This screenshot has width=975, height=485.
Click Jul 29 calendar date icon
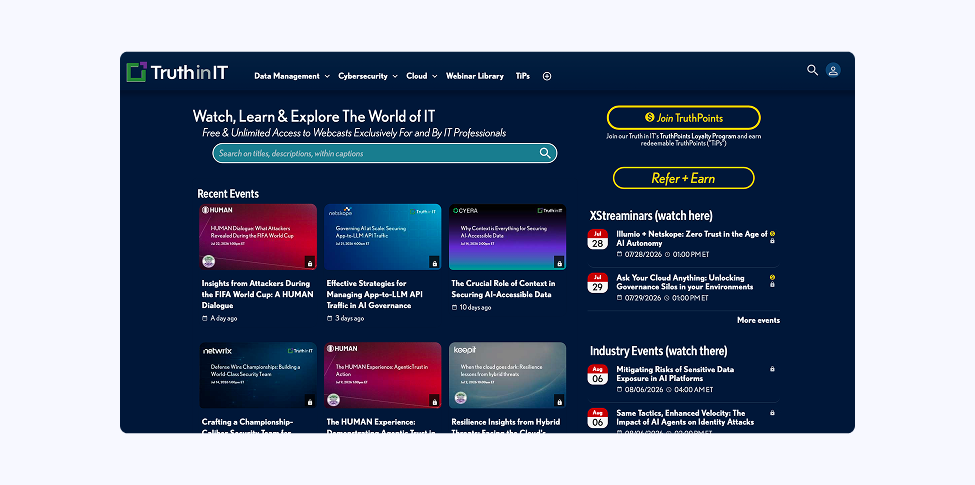pos(598,283)
